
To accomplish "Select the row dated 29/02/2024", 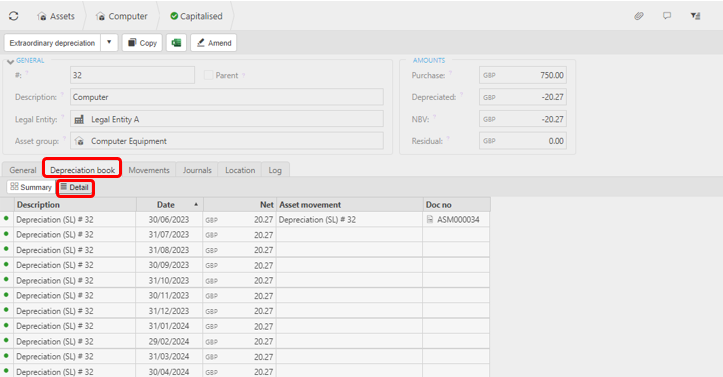I will [245, 342].
